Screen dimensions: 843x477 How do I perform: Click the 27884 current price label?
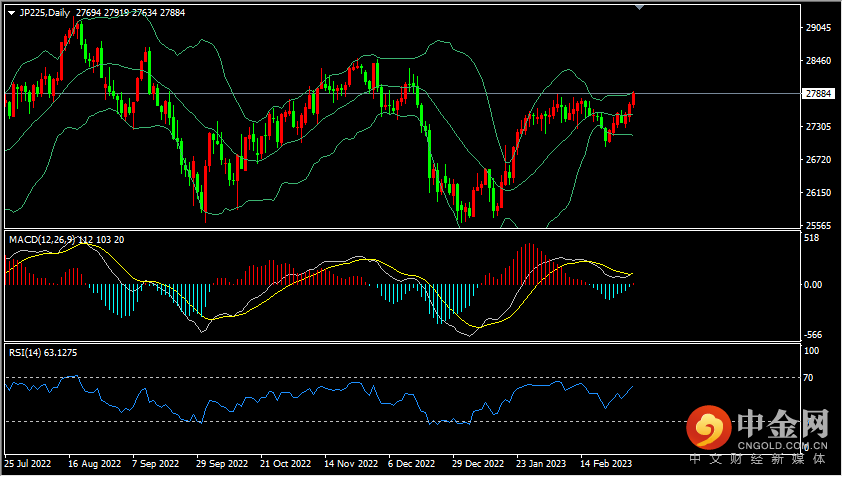pos(818,93)
